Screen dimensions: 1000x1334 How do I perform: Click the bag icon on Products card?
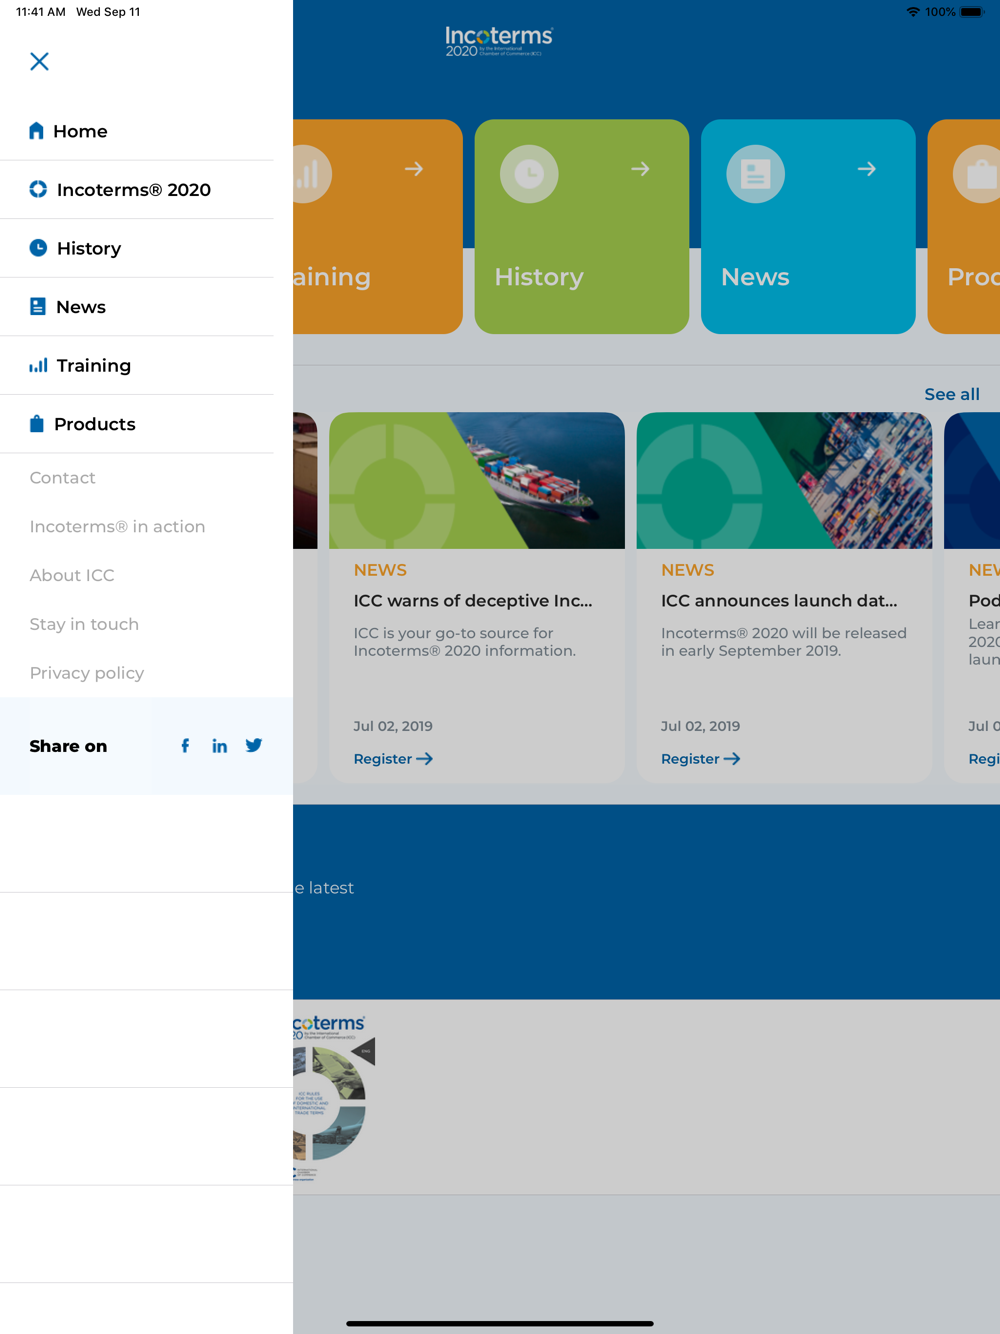(977, 174)
